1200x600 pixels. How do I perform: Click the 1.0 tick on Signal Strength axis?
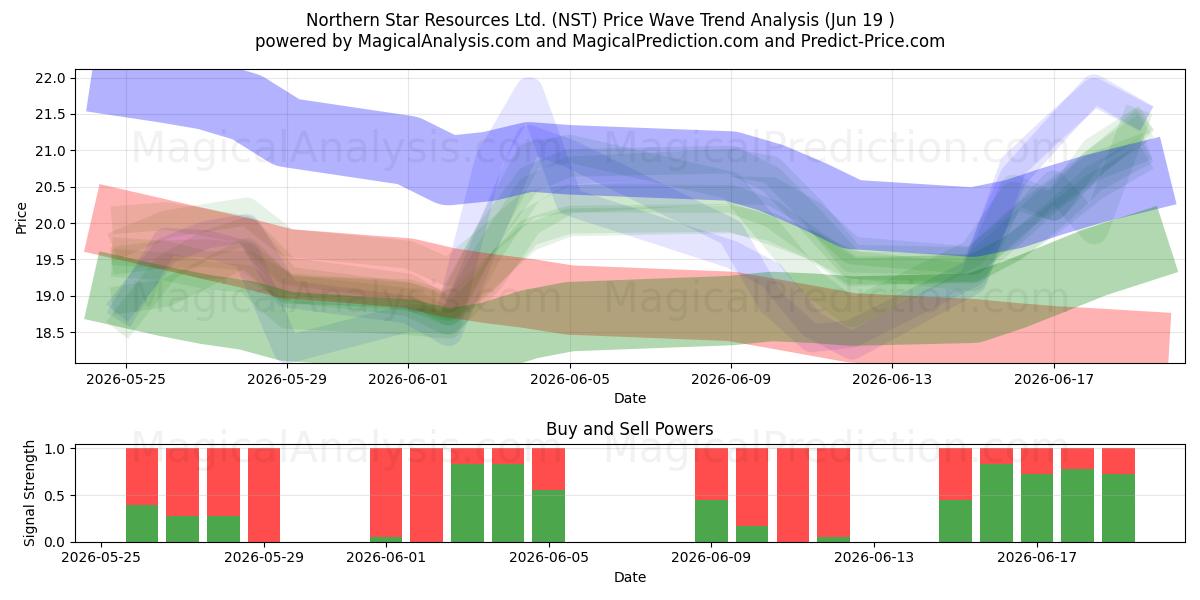pyautogui.click(x=56, y=449)
